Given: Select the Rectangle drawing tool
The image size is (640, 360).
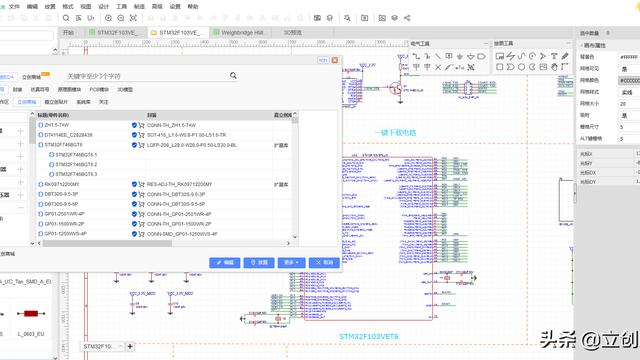Looking at the screenshot, I should (500, 67).
